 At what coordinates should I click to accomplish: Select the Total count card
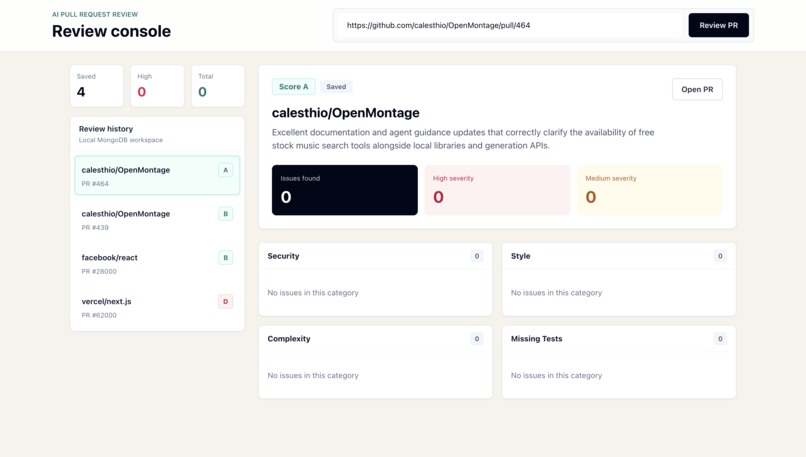[x=218, y=86]
